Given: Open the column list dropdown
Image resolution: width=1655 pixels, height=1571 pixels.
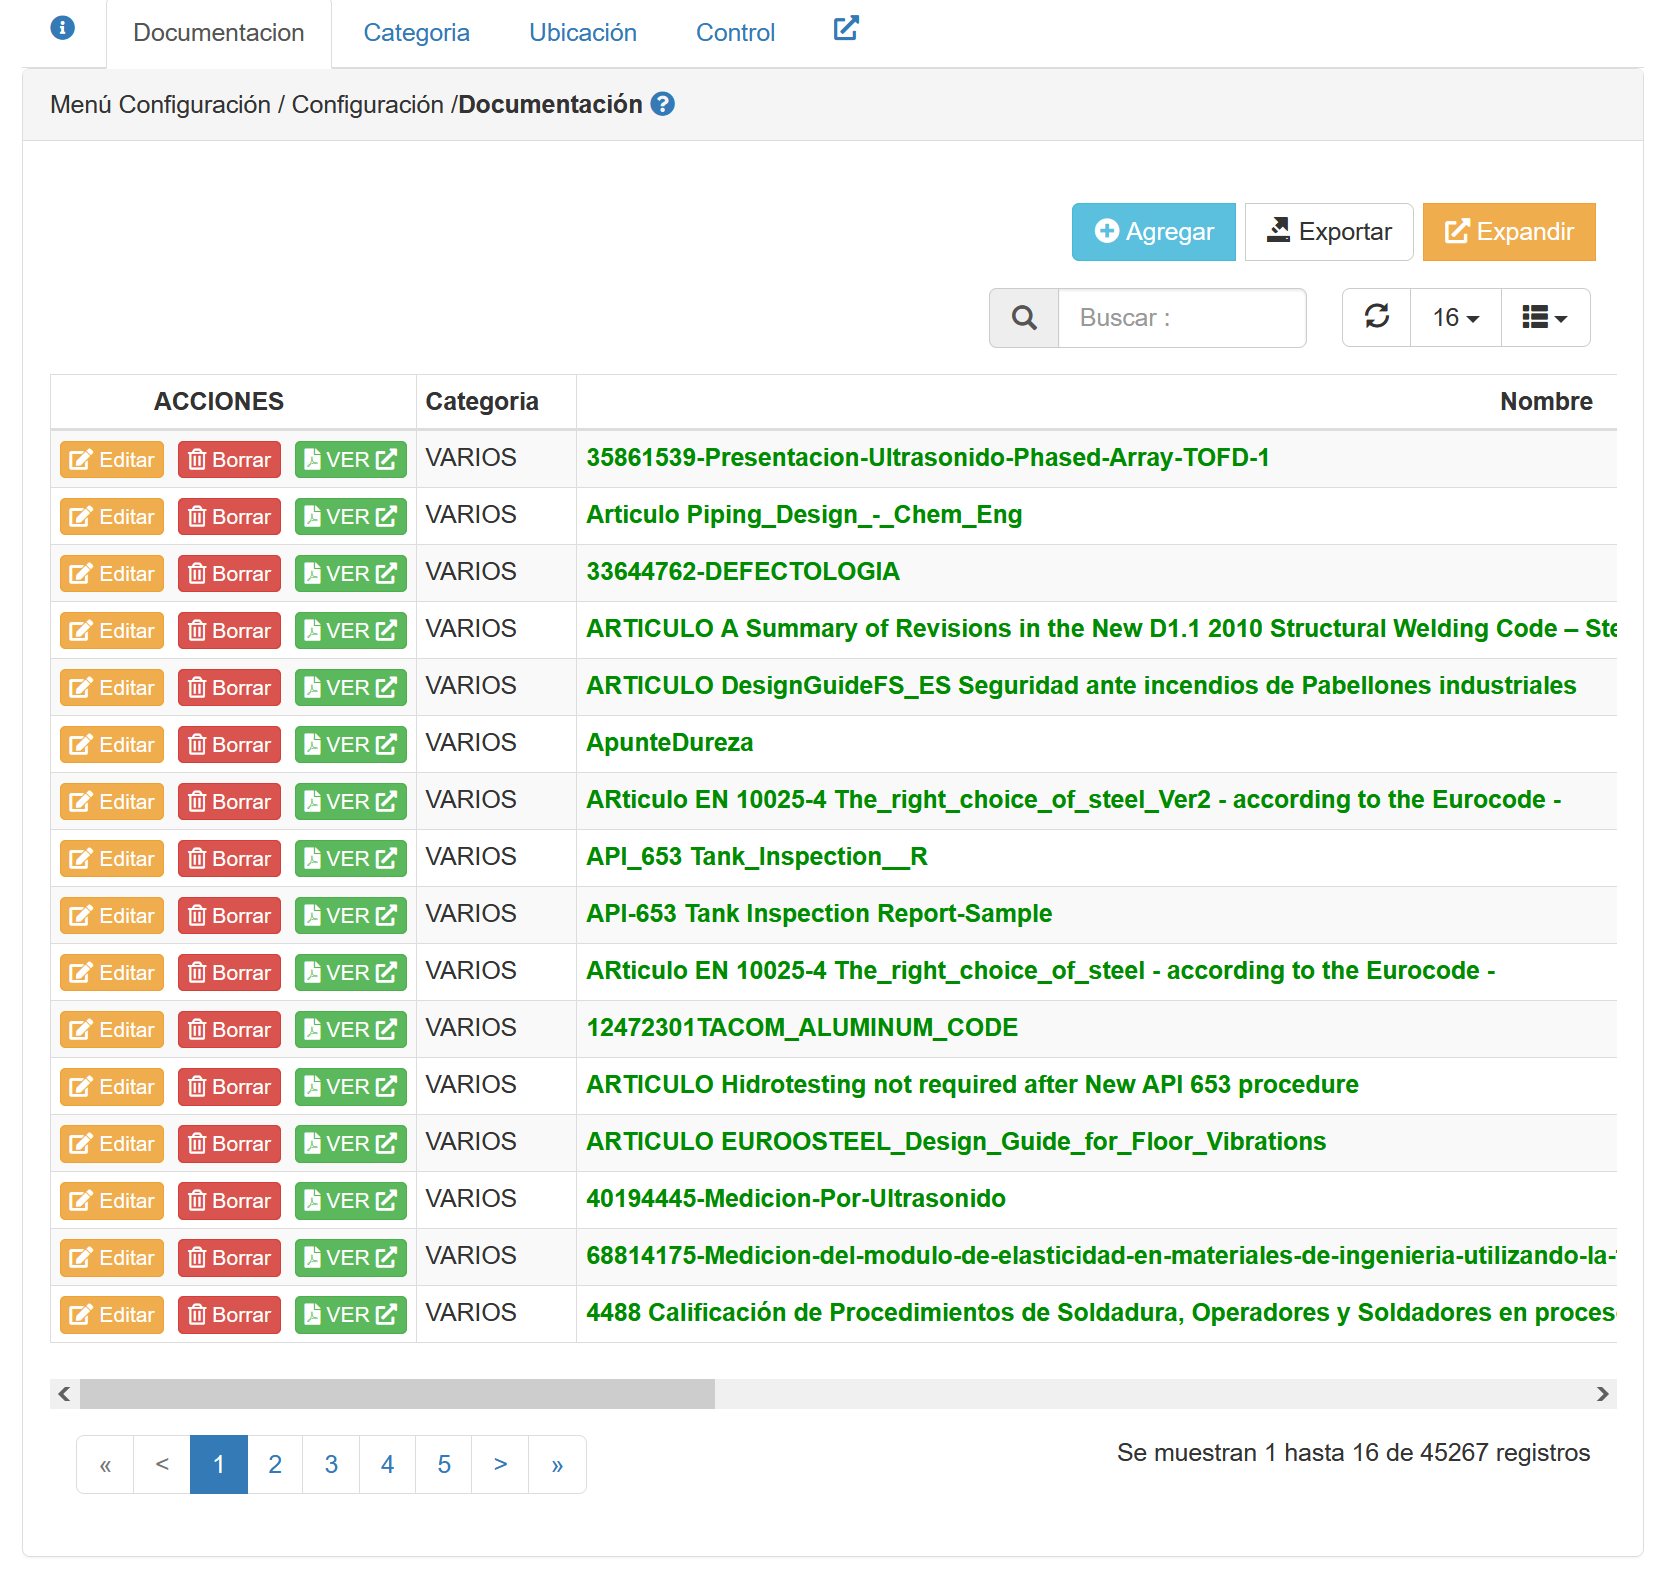Looking at the screenshot, I should tap(1544, 318).
